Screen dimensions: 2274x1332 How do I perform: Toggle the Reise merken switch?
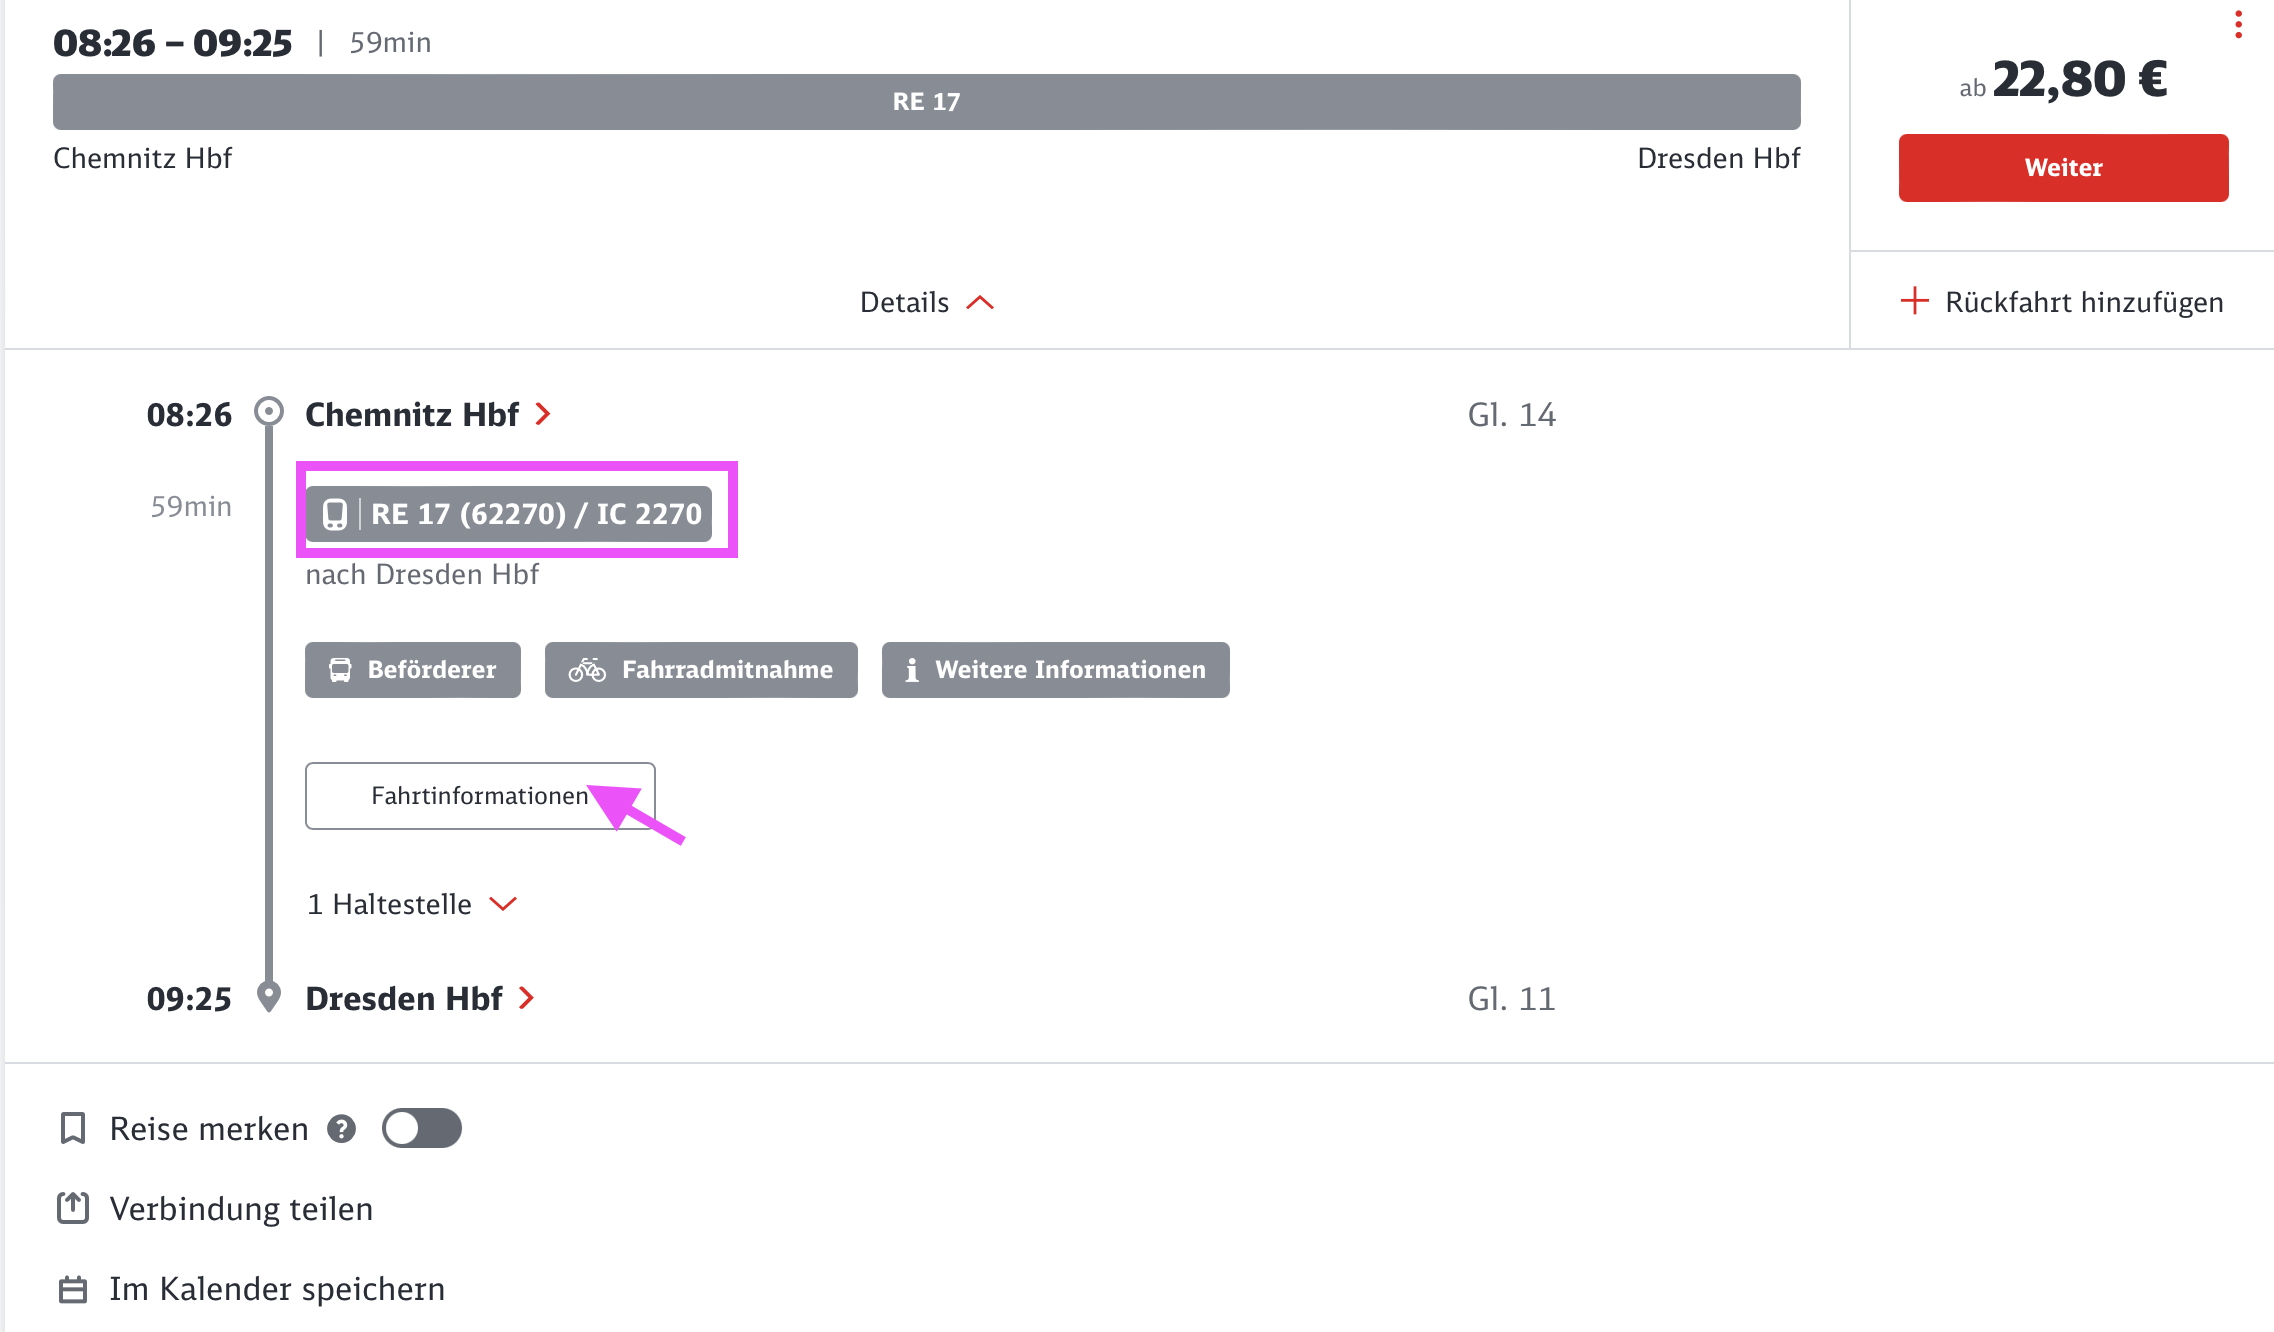tap(421, 1128)
